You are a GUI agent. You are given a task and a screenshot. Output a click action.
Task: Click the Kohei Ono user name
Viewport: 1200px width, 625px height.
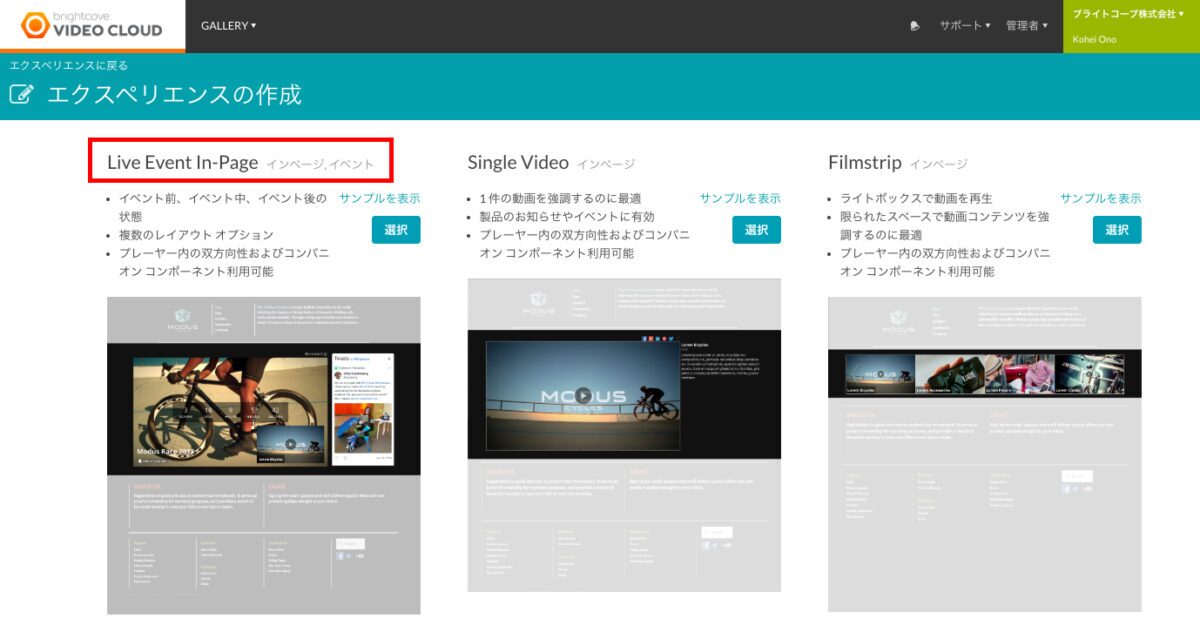pyautogui.click(x=1095, y=40)
